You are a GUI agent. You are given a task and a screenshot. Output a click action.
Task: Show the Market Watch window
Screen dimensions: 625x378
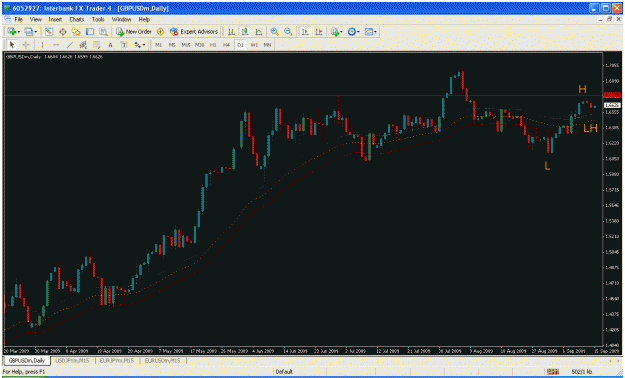point(49,32)
